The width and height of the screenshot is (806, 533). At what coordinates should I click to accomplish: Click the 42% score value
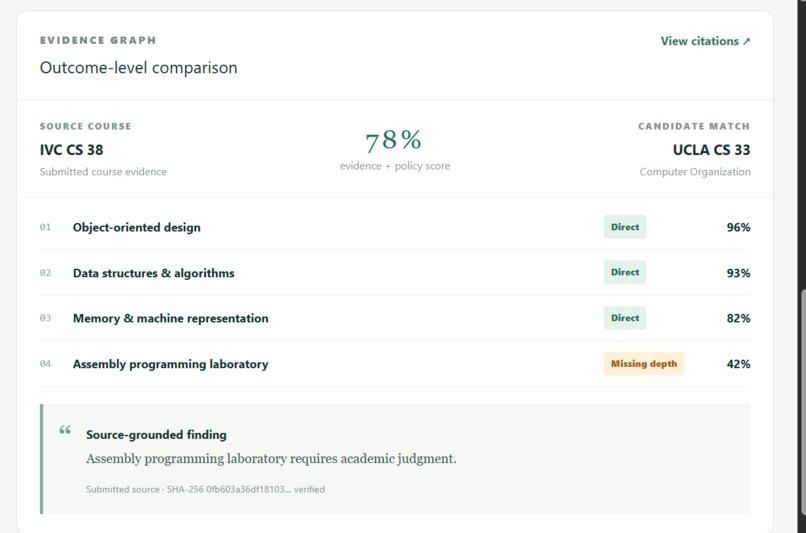point(738,364)
